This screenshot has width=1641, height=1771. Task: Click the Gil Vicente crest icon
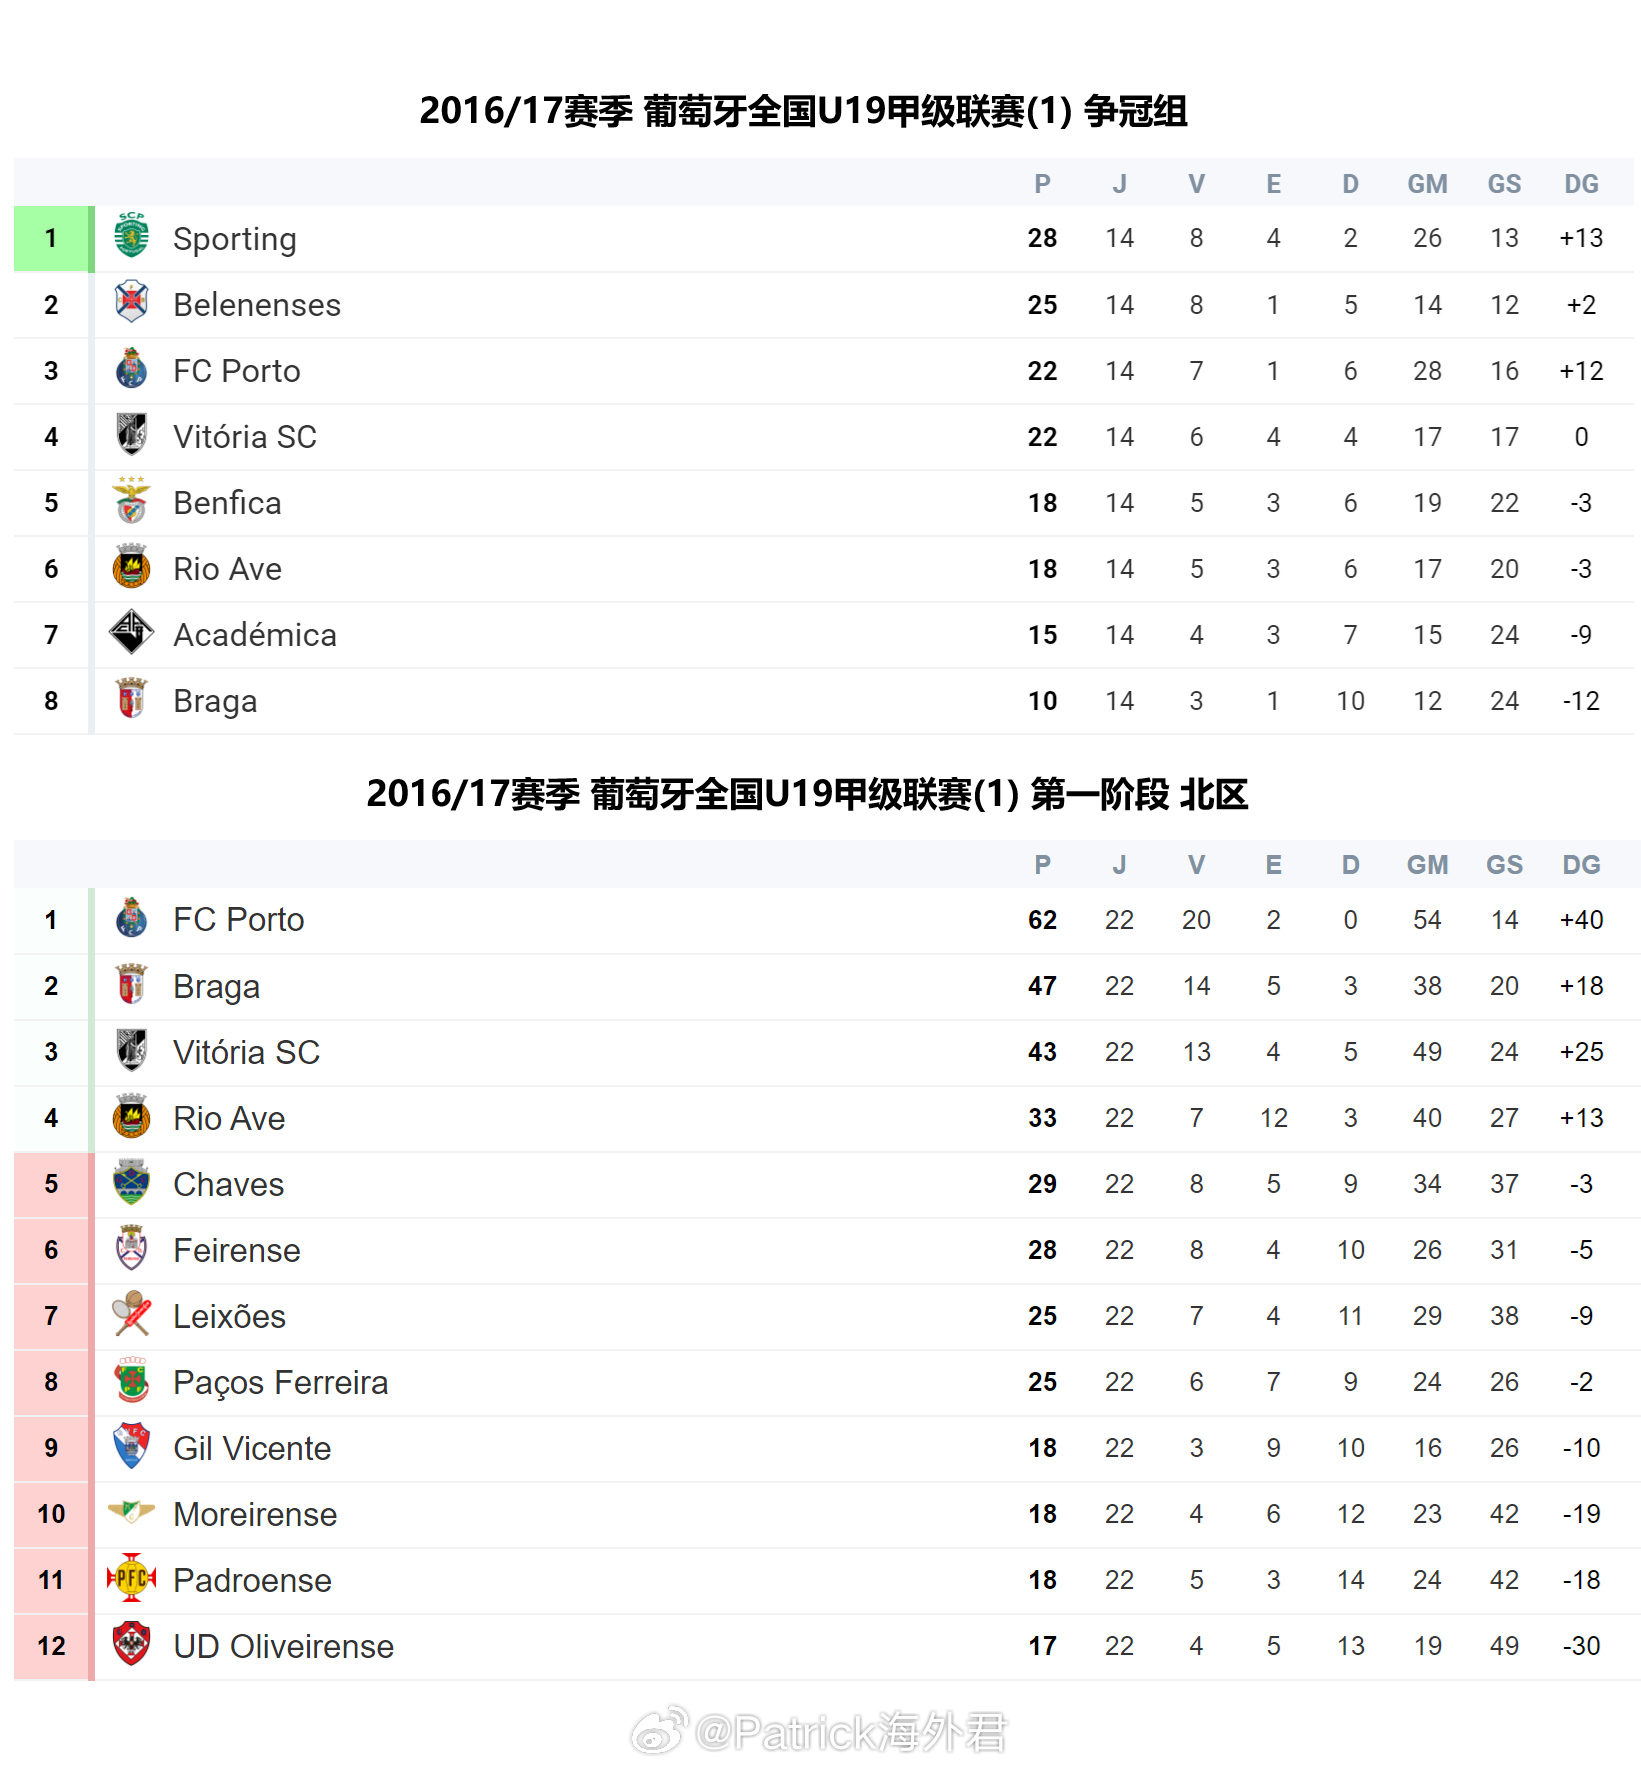pyautogui.click(x=131, y=1447)
